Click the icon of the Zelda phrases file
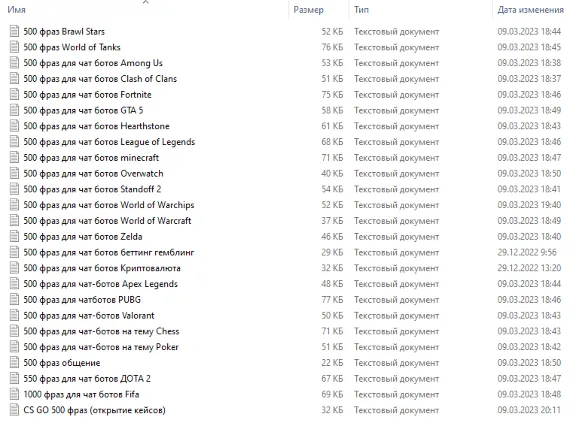Image resolution: width=576 pixels, height=429 pixels. 14,237
